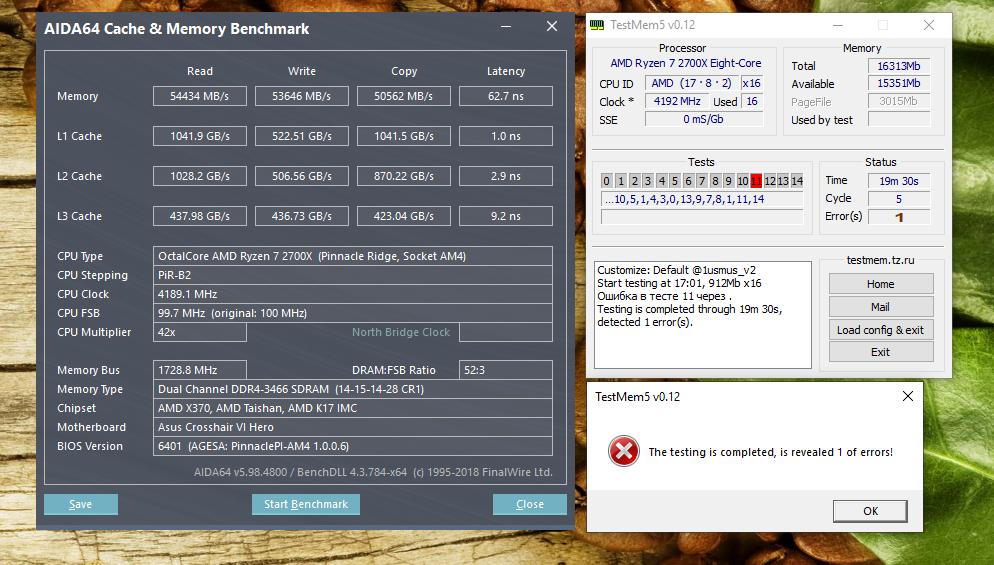Click CPU Clock field 4189.1 MHz
The width and height of the screenshot is (994, 565).
[352, 294]
